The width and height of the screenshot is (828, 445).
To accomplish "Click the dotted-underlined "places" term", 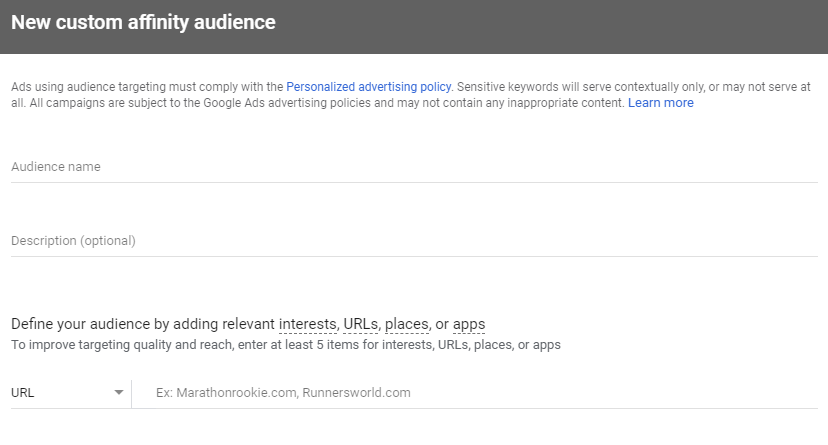I will pyautogui.click(x=407, y=325).
